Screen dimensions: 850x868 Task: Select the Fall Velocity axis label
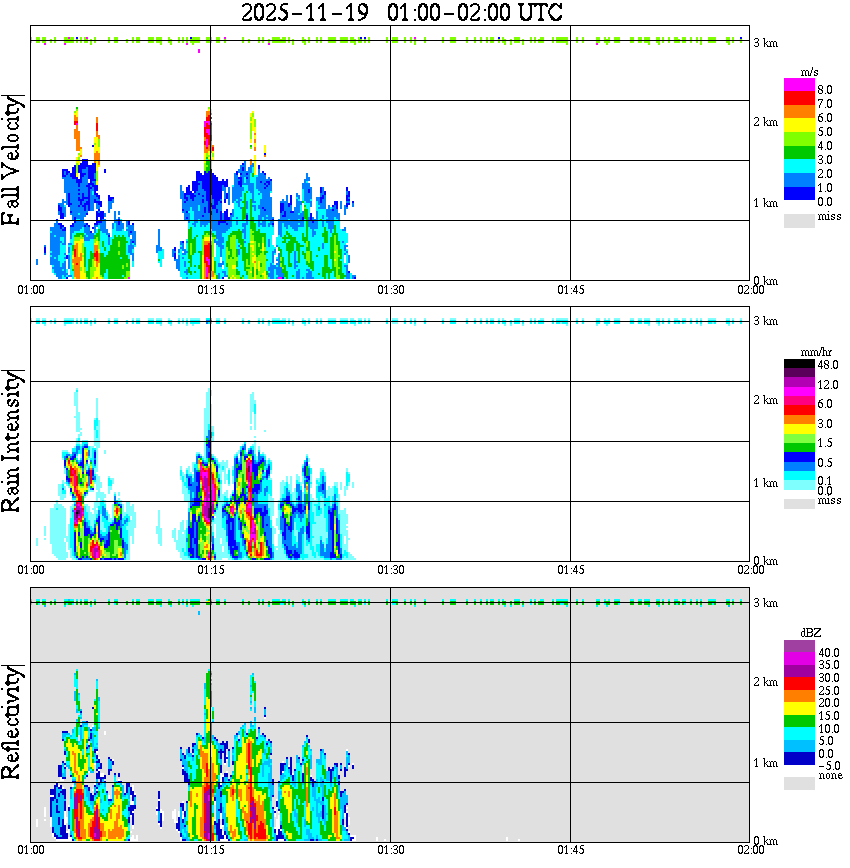coord(12,160)
